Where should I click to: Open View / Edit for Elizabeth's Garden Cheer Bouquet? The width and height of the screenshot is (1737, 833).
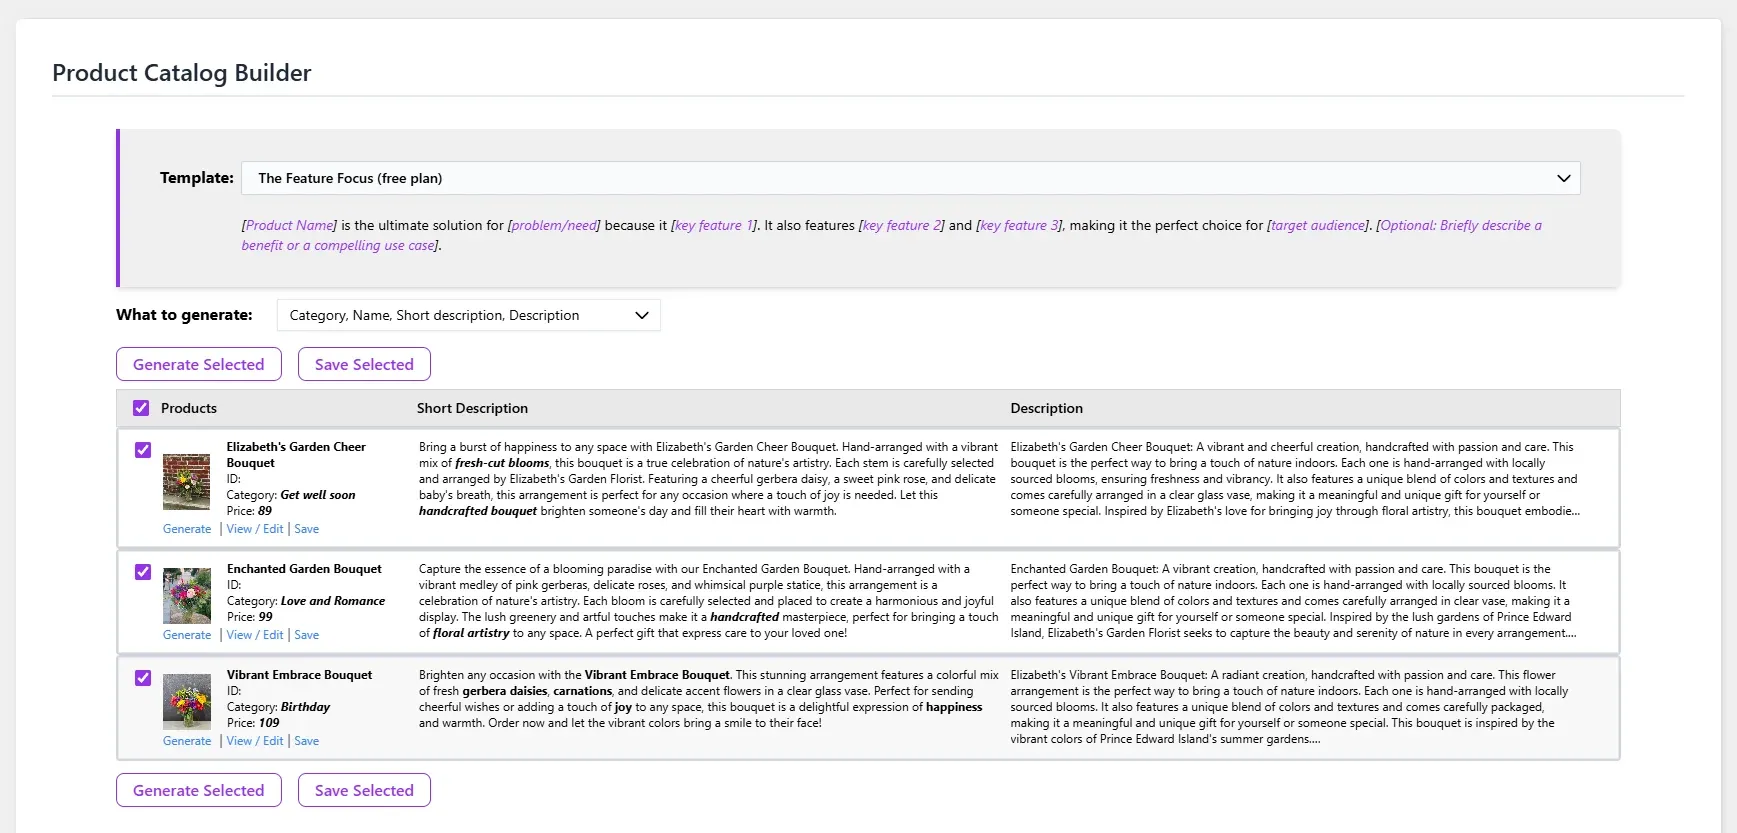click(x=255, y=529)
